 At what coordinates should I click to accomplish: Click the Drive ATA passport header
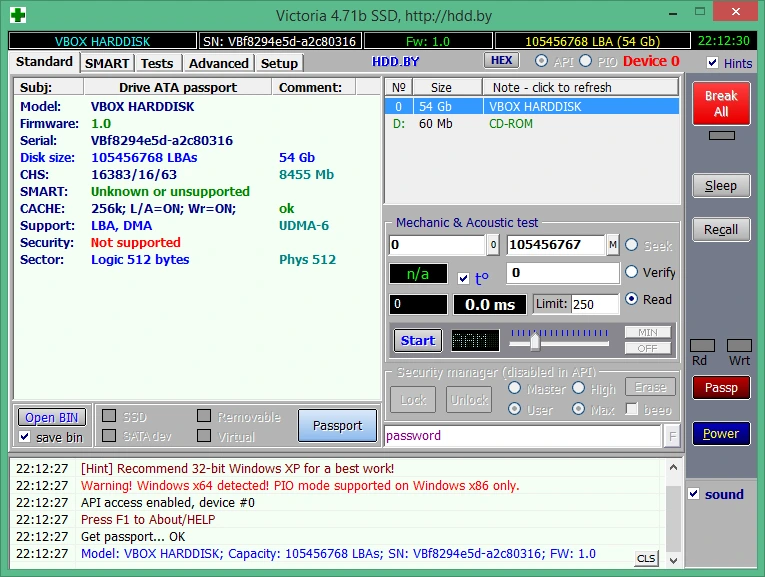coord(178,87)
